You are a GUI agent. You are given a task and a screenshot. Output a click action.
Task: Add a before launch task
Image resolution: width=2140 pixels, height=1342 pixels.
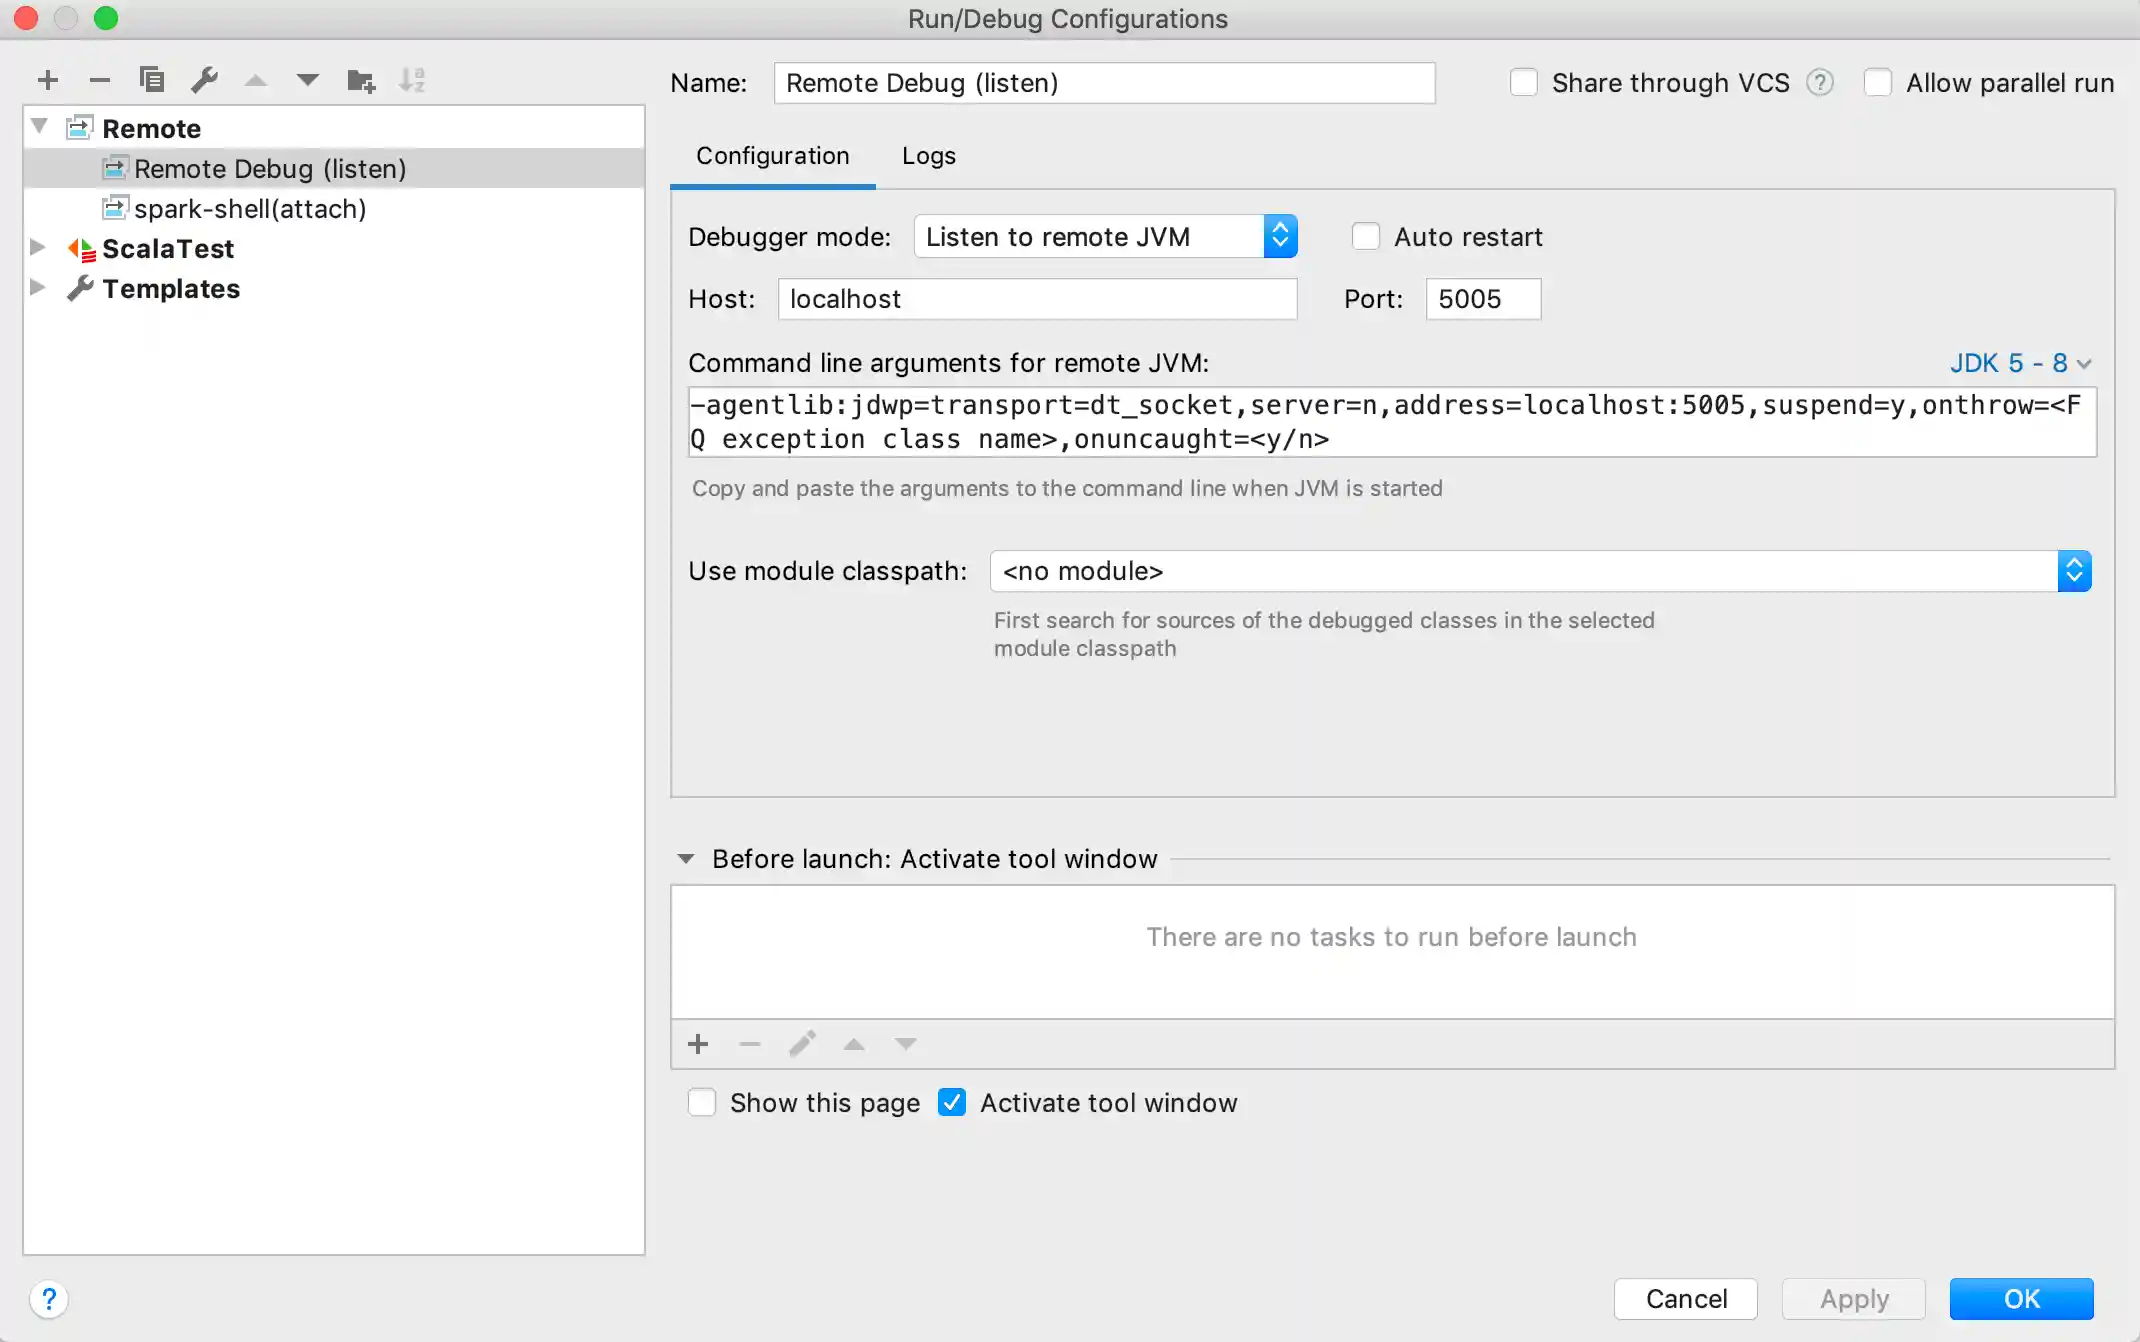[x=698, y=1044]
